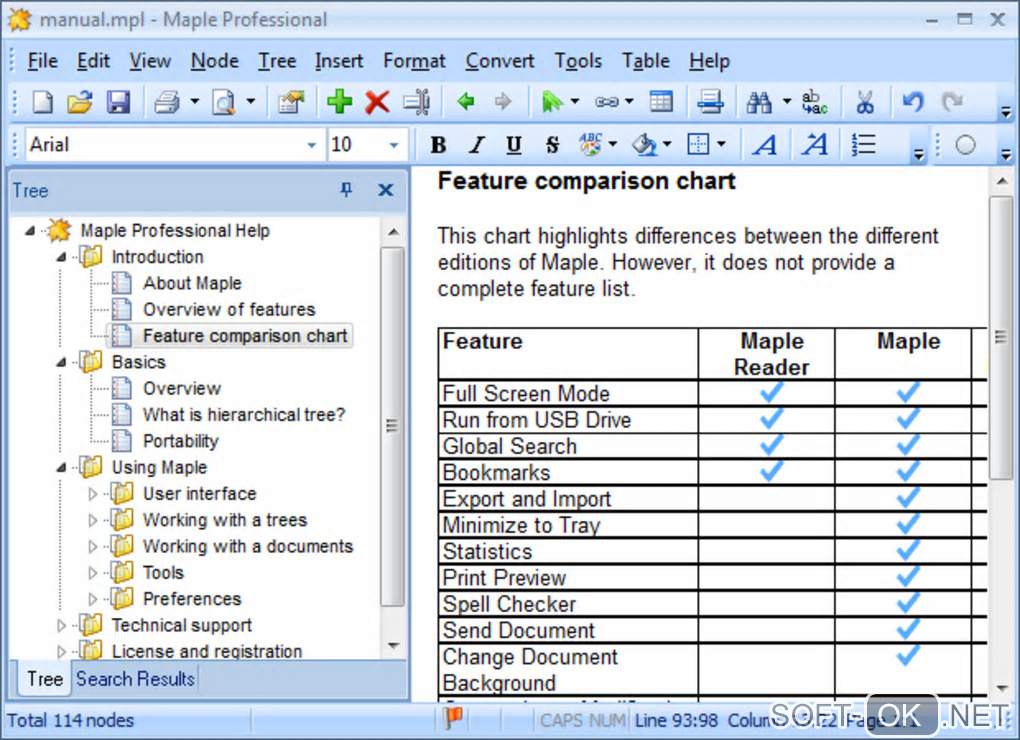
Task: Collapse the Basics tree folder
Action: [61, 362]
